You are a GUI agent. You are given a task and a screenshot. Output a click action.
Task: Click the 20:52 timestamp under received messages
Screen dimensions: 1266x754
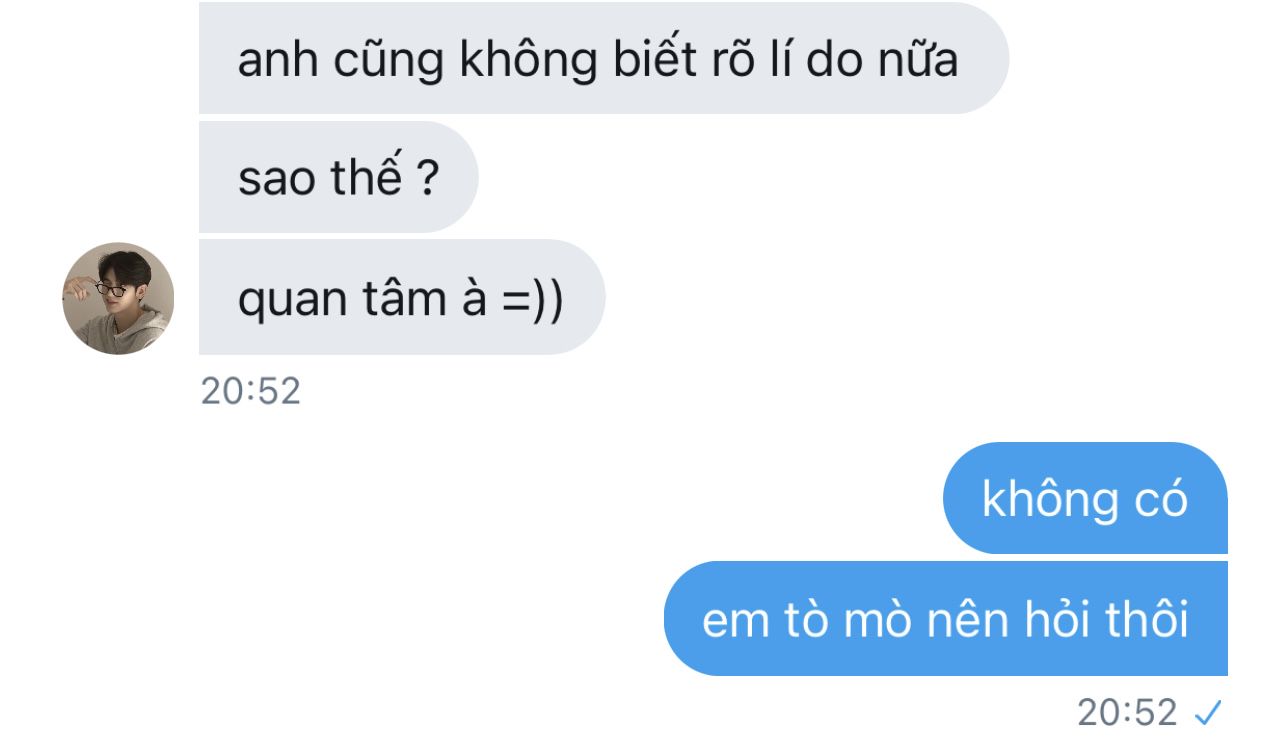tap(250, 391)
